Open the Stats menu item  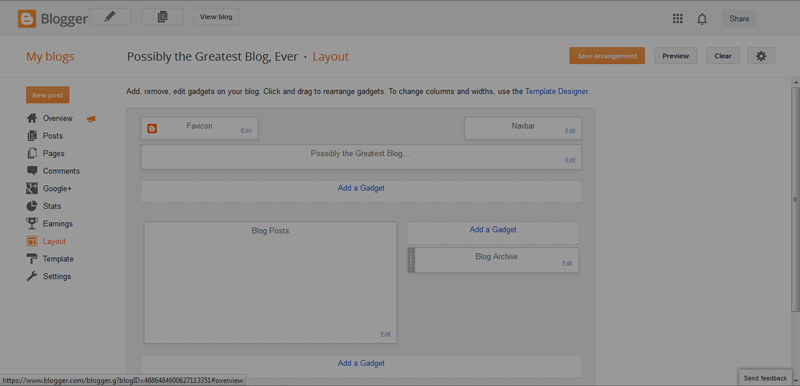[52, 206]
